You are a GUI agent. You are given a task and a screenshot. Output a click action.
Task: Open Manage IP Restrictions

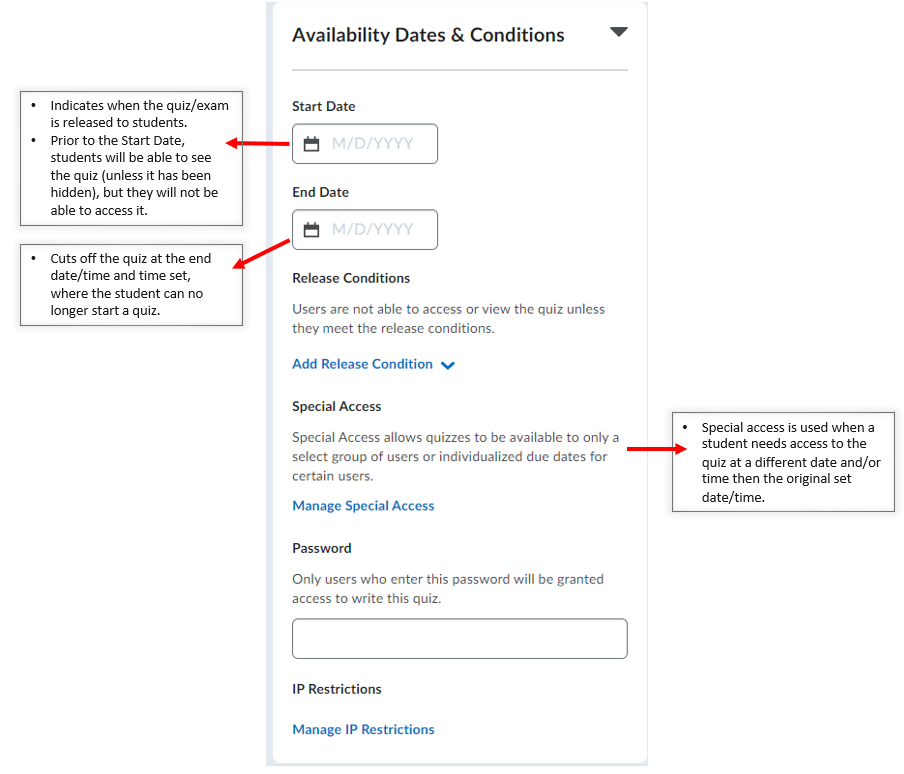coord(363,729)
